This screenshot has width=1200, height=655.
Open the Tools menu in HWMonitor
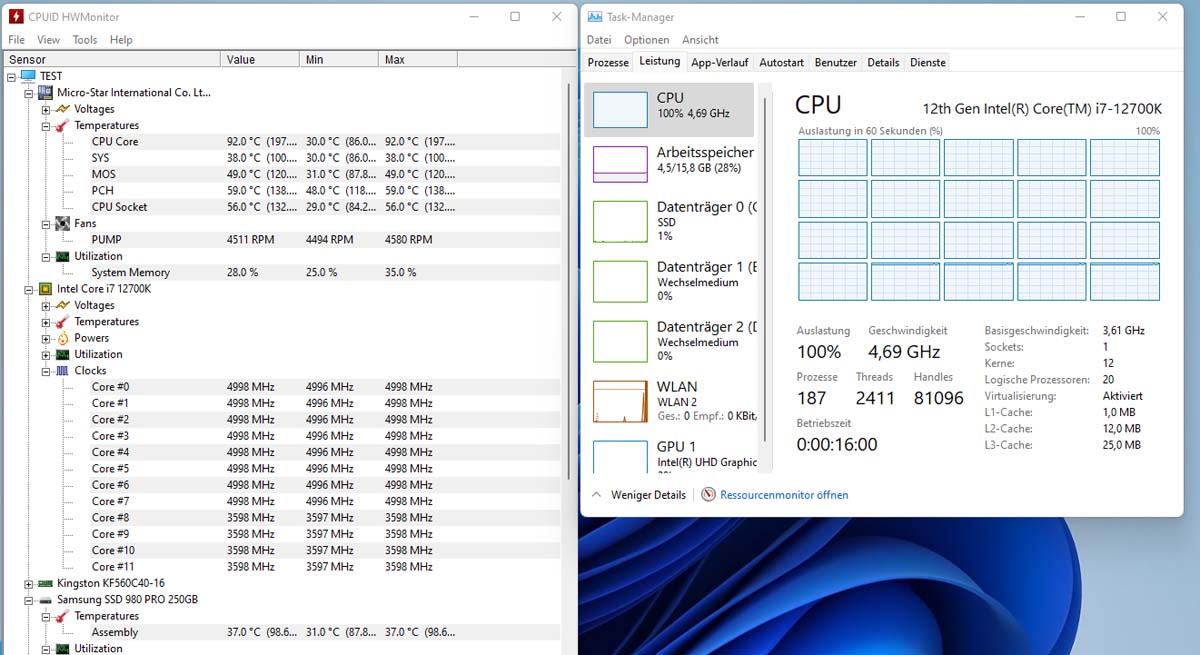(85, 40)
